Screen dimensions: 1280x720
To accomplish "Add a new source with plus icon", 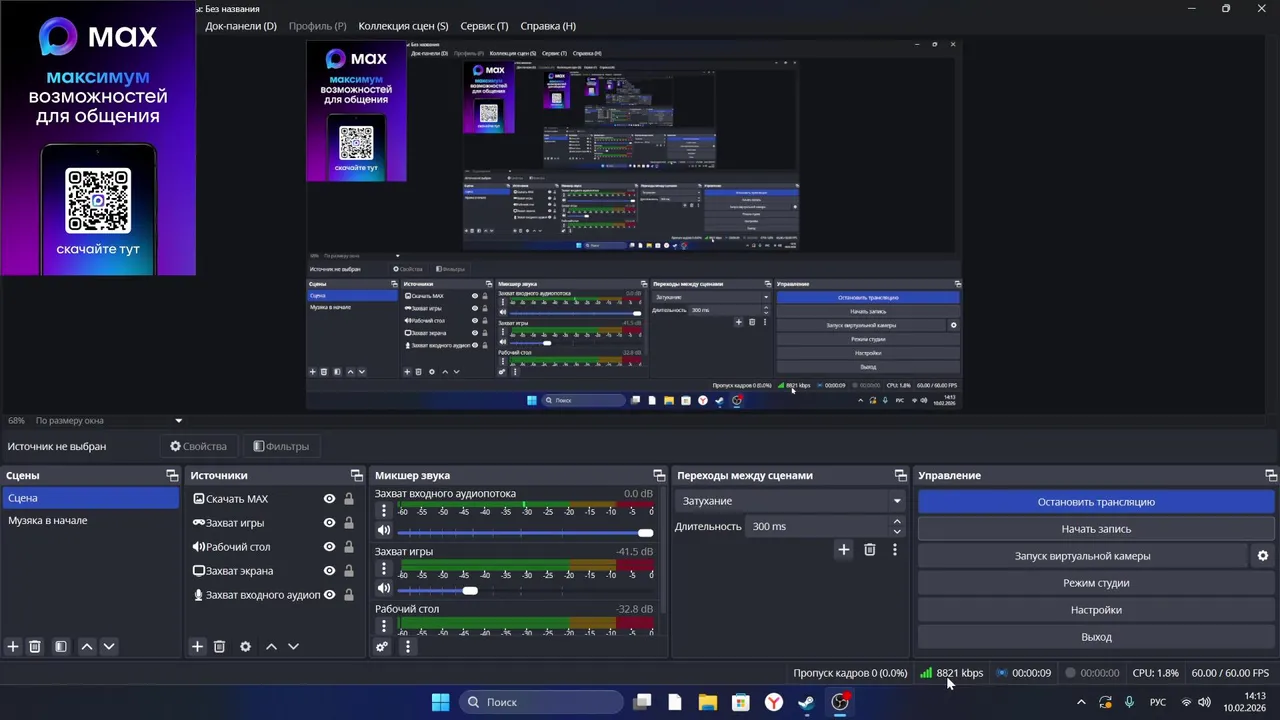I will [197, 647].
